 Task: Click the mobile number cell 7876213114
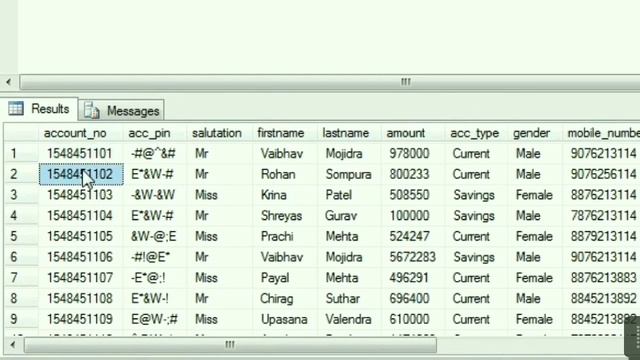(602, 216)
